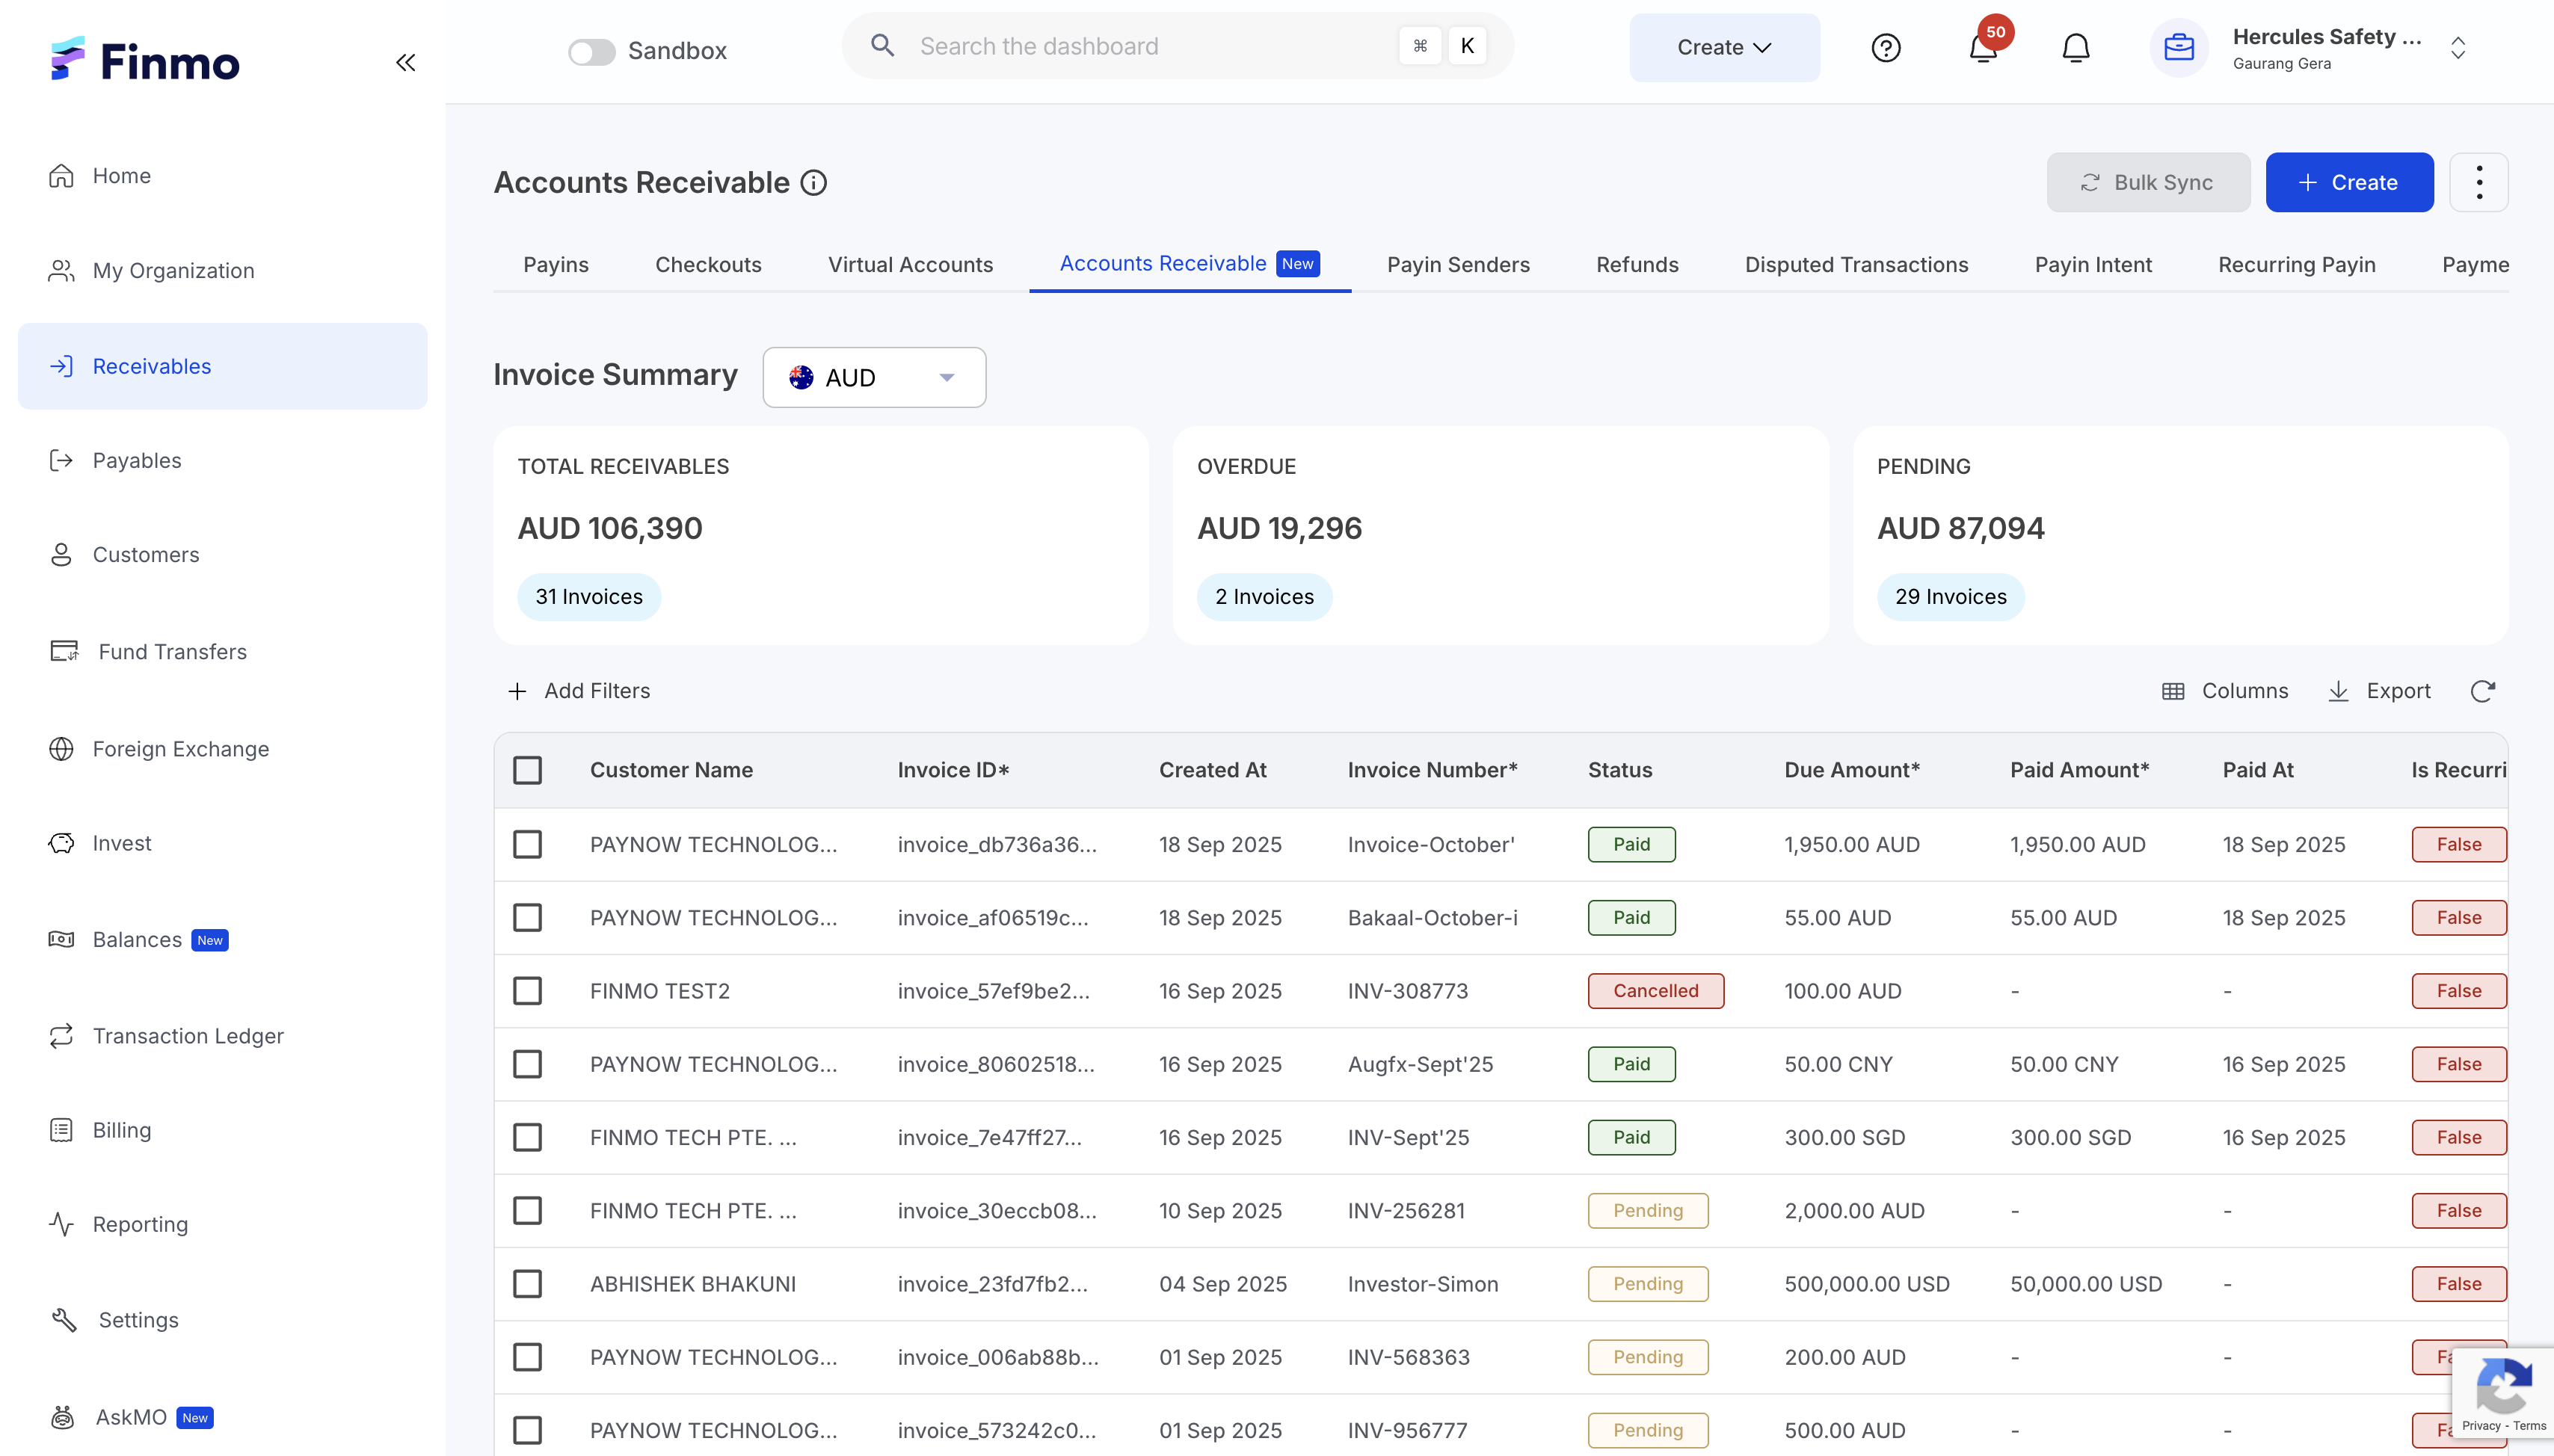Image resolution: width=2554 pixels, height=1456 pixels.
Task: Expand the Hercules Safety organization switcher
Action: [2457, 47]
